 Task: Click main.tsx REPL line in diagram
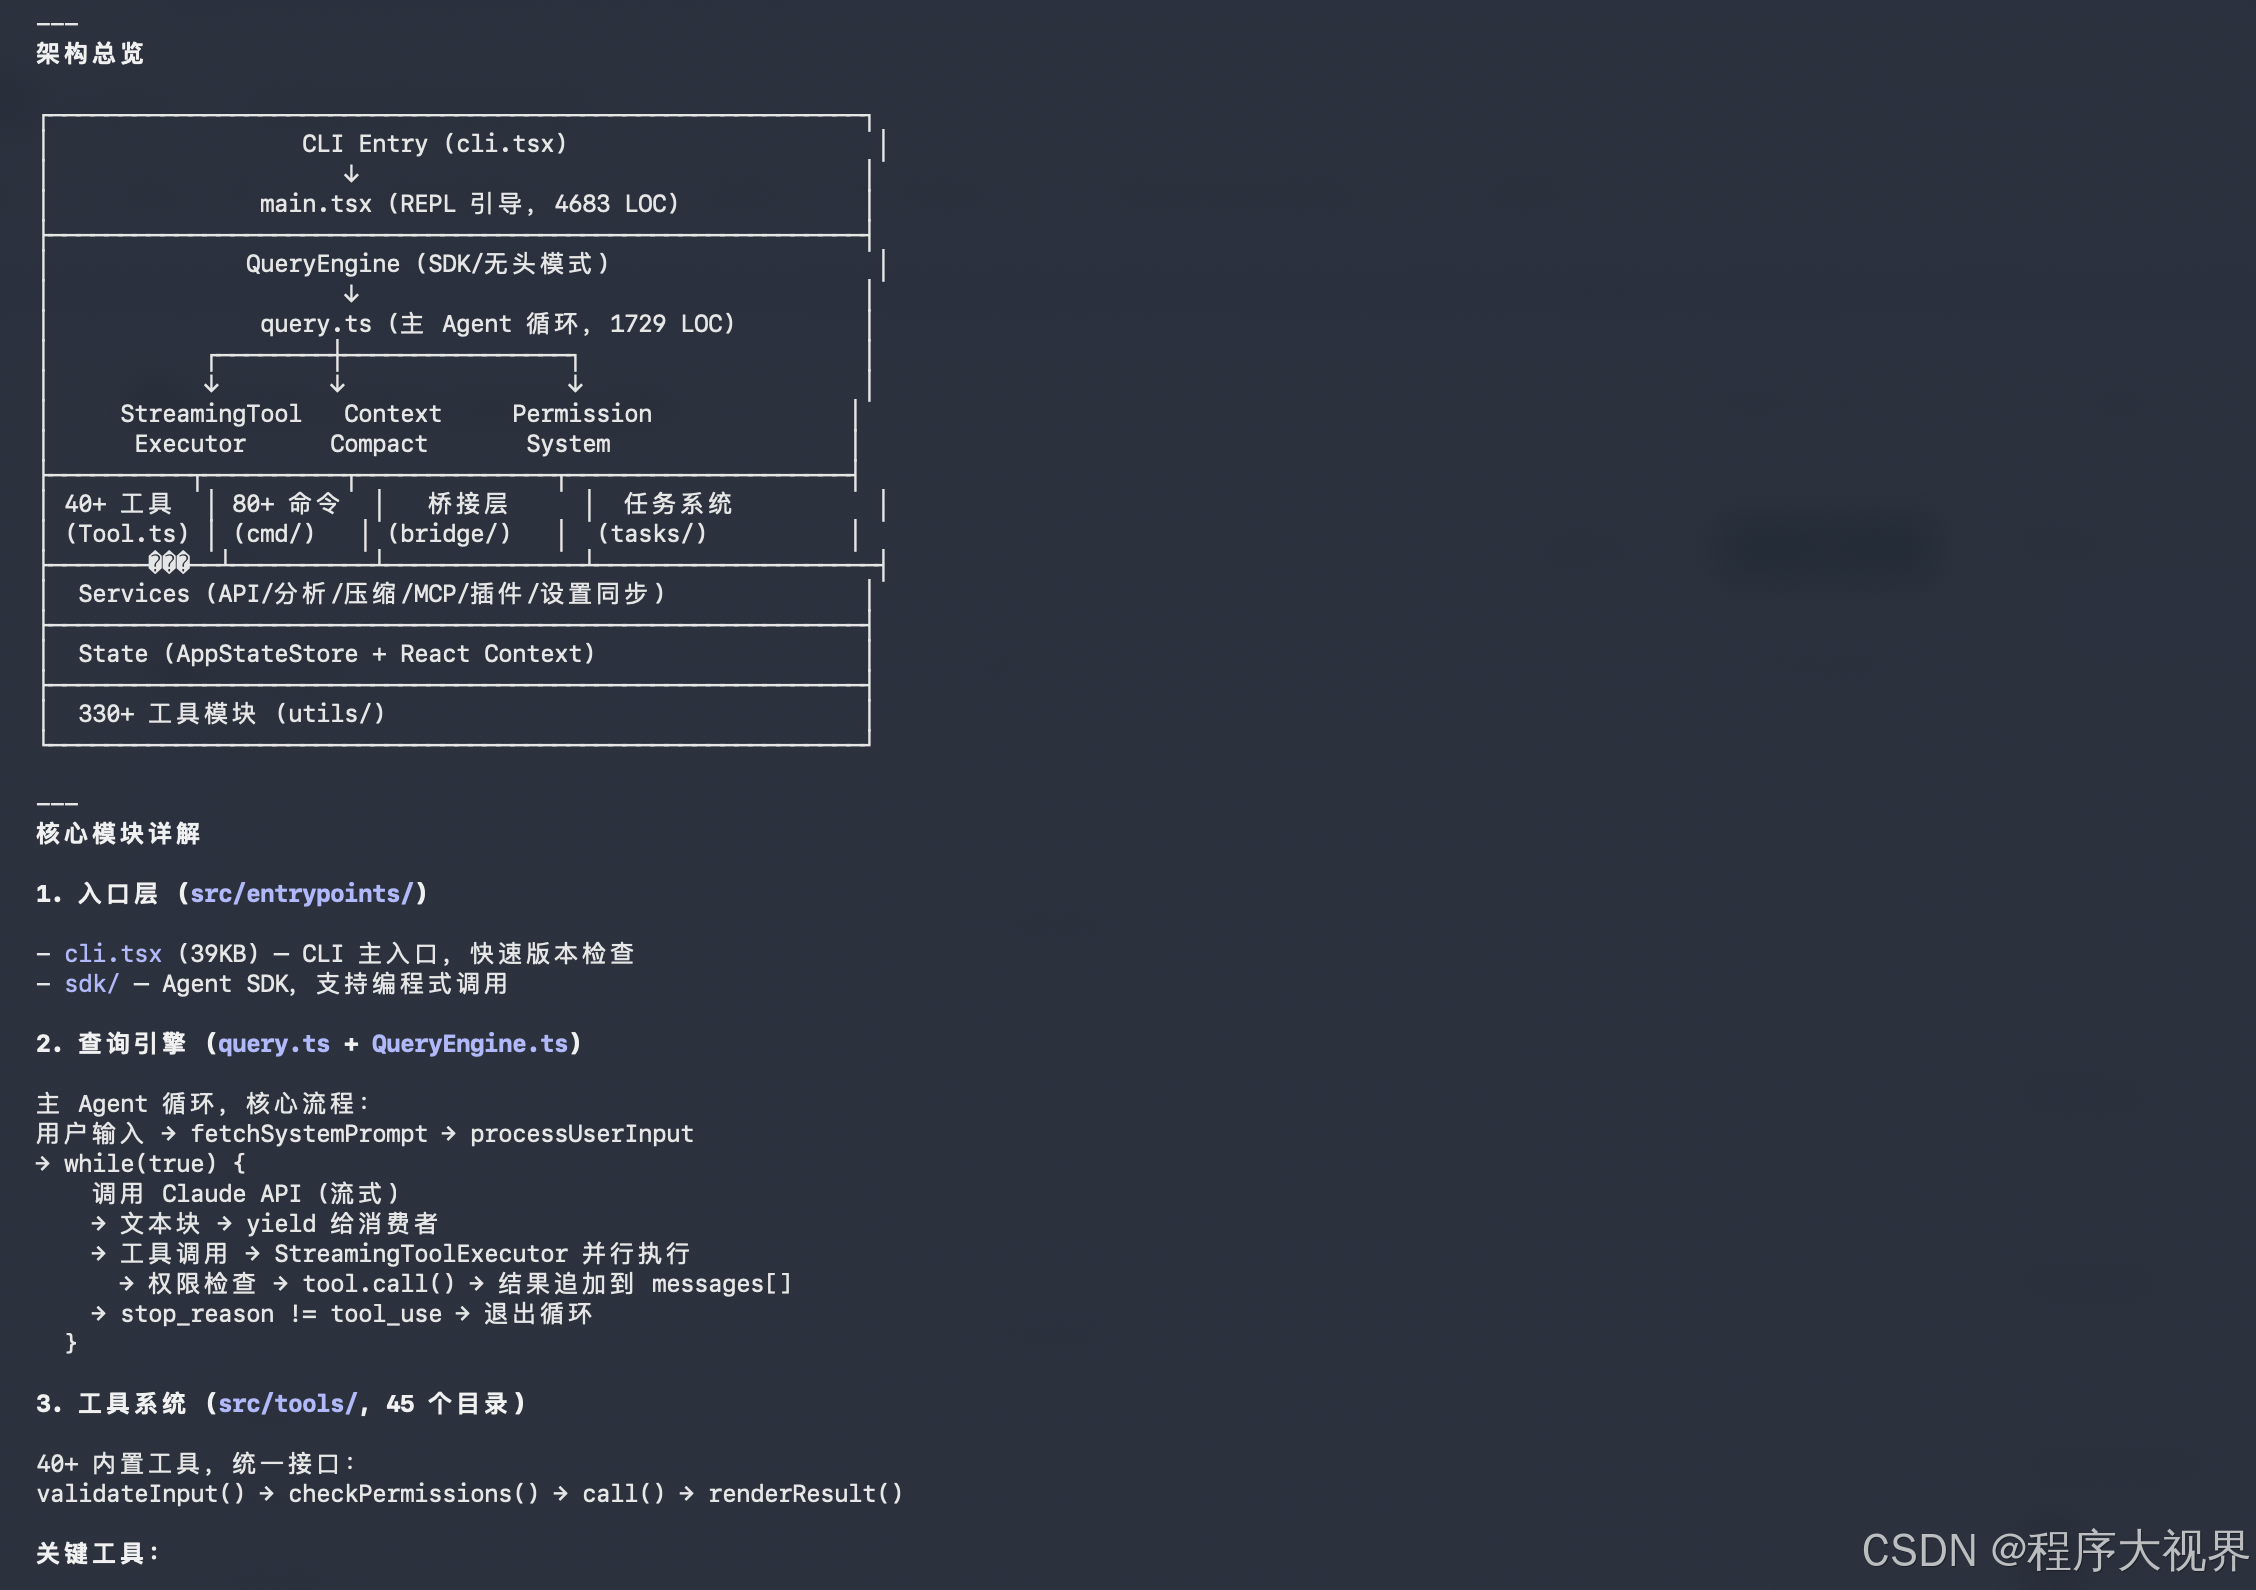pos(469,204)
